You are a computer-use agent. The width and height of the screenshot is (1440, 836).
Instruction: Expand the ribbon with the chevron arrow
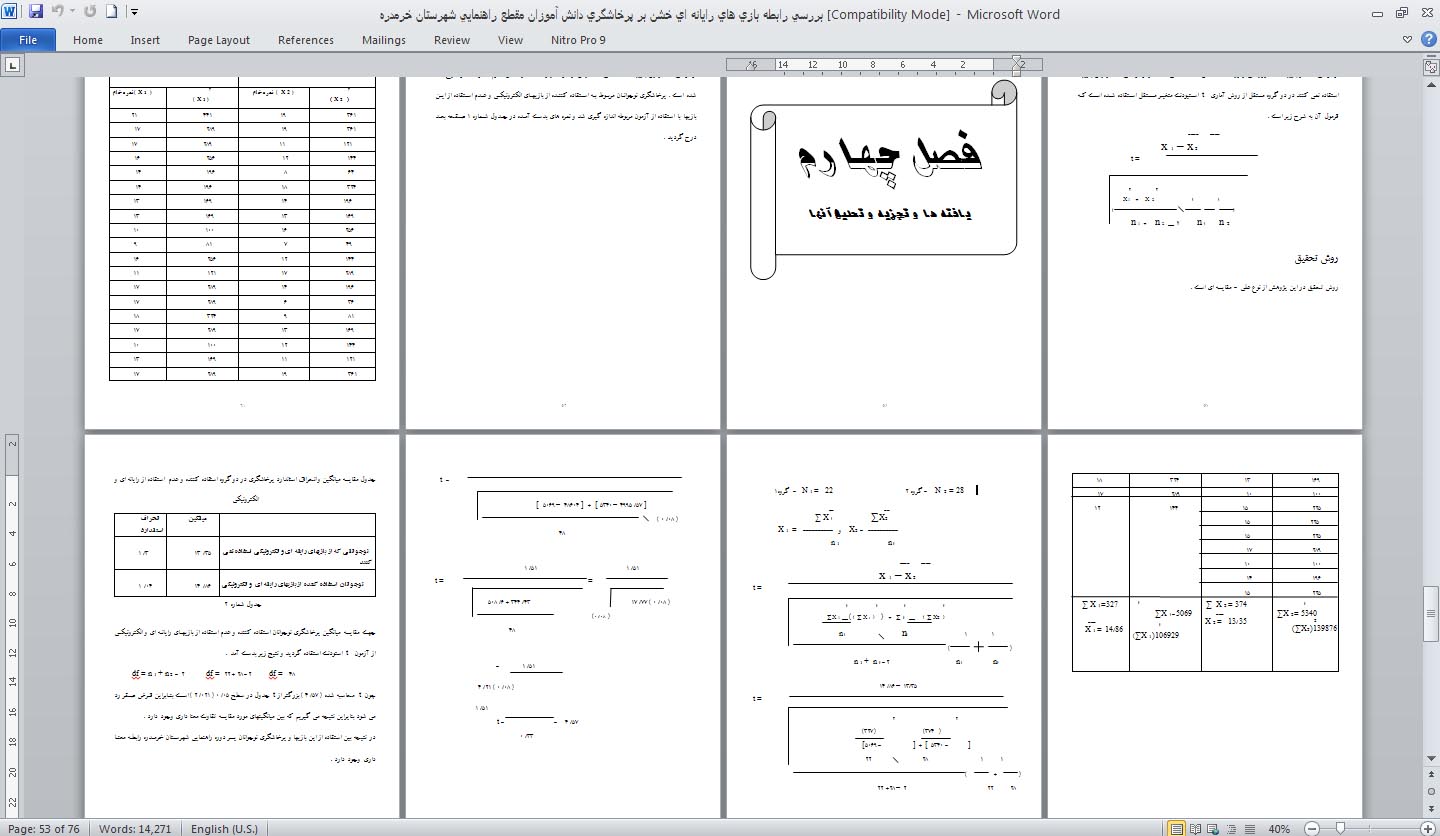[1407, 40]
